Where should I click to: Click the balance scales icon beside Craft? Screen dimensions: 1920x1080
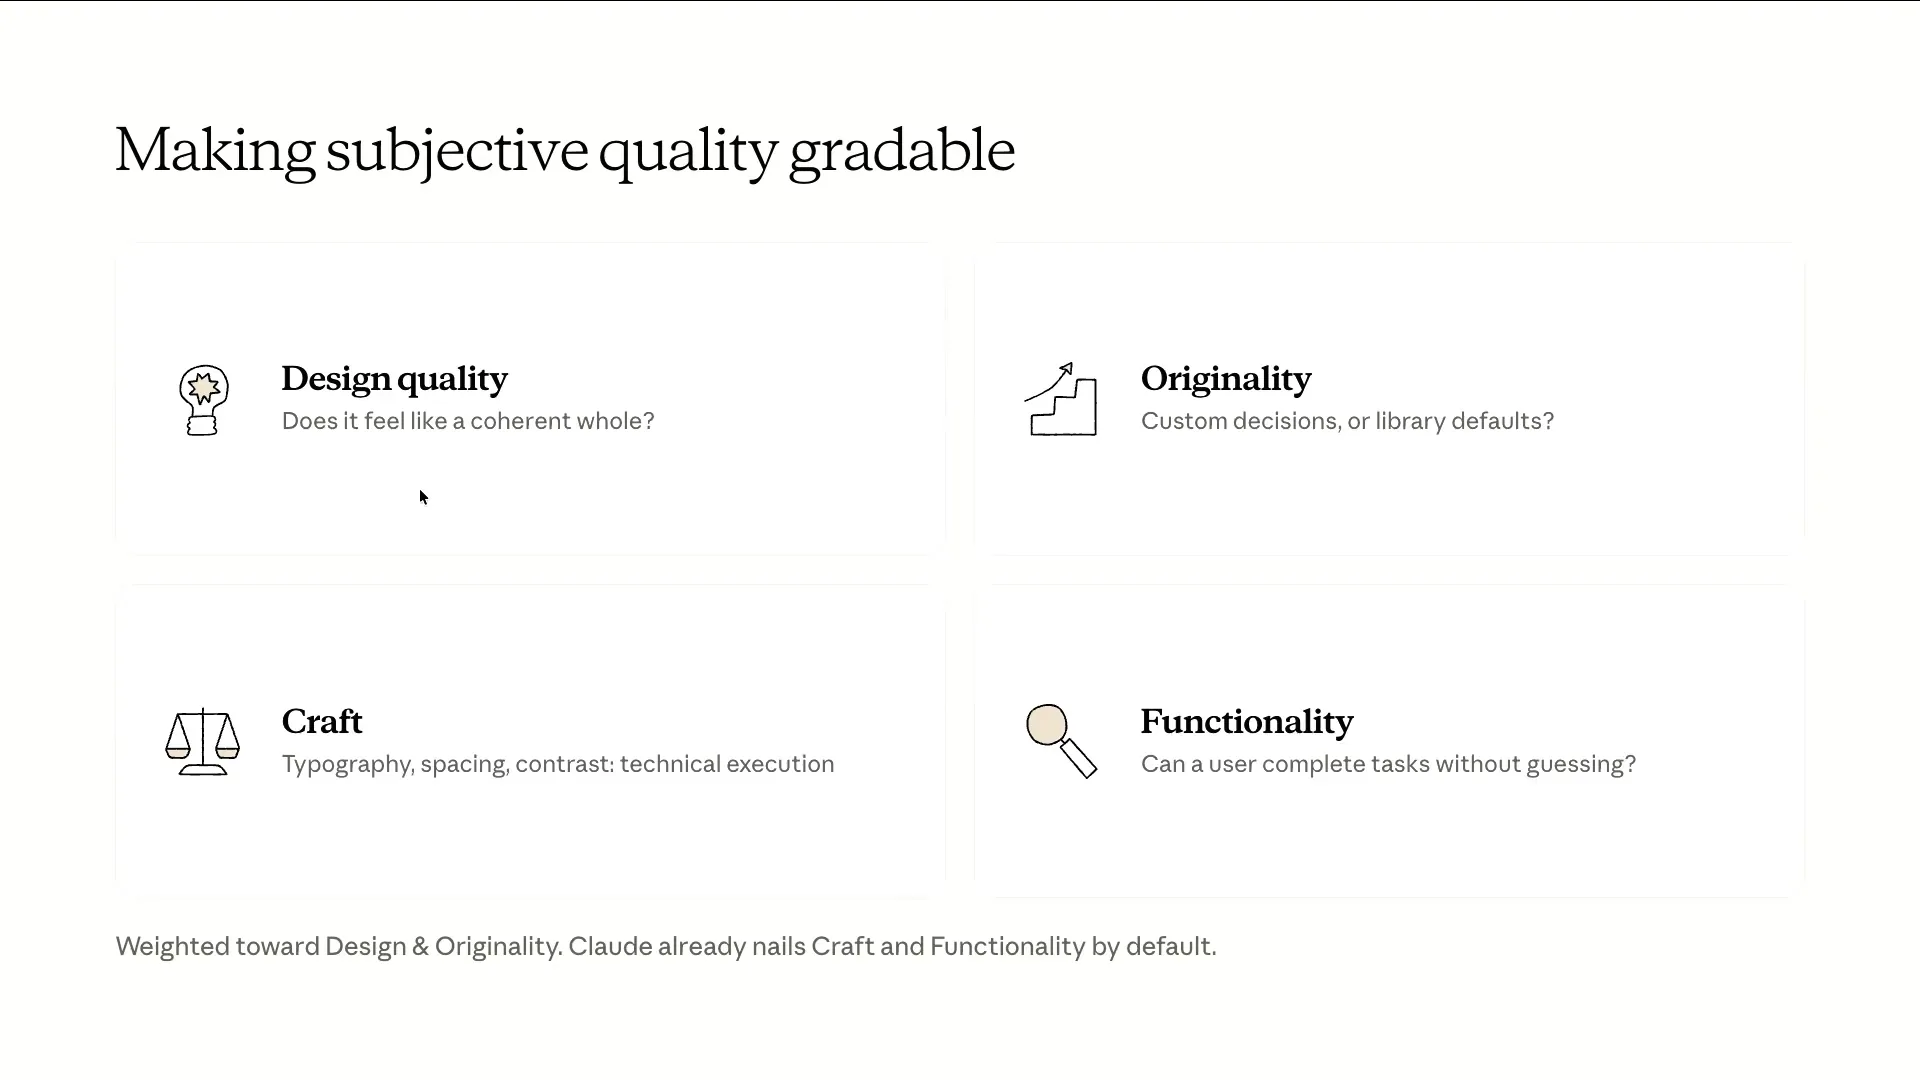click(x=202, y=742)
